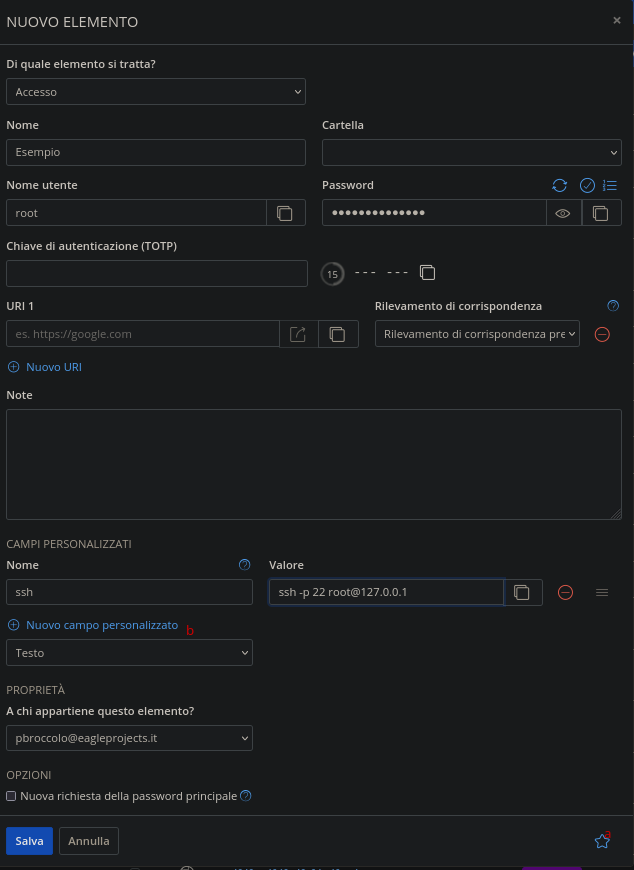Viewport: 634px width, 870px height.
Task: Mark item as favorite with star
Action: click(602, 841)
